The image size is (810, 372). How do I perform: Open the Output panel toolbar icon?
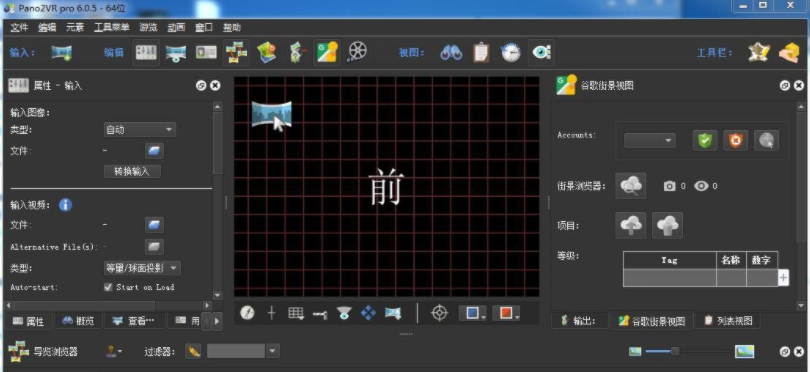(297, 53)
